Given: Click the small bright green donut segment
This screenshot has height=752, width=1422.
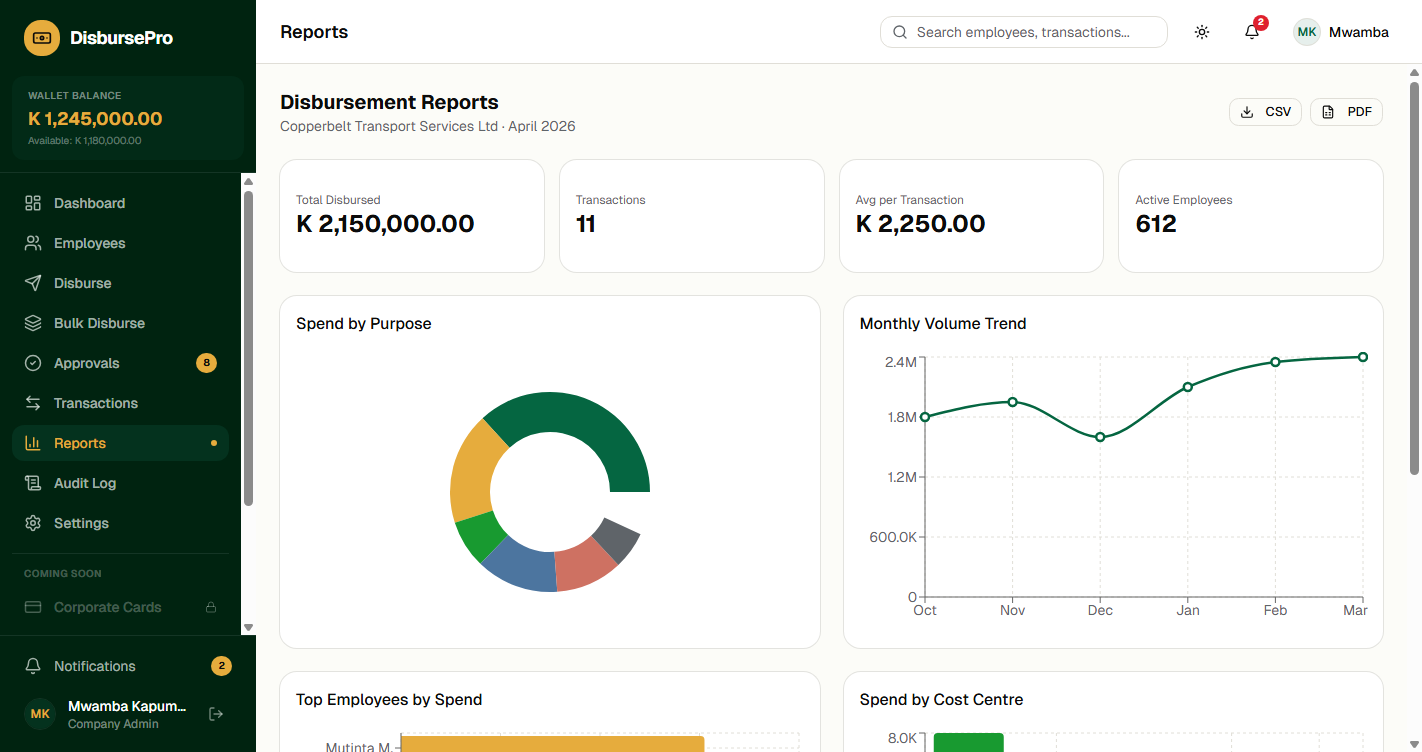Looking at the screenshot, I should [483, 535].
